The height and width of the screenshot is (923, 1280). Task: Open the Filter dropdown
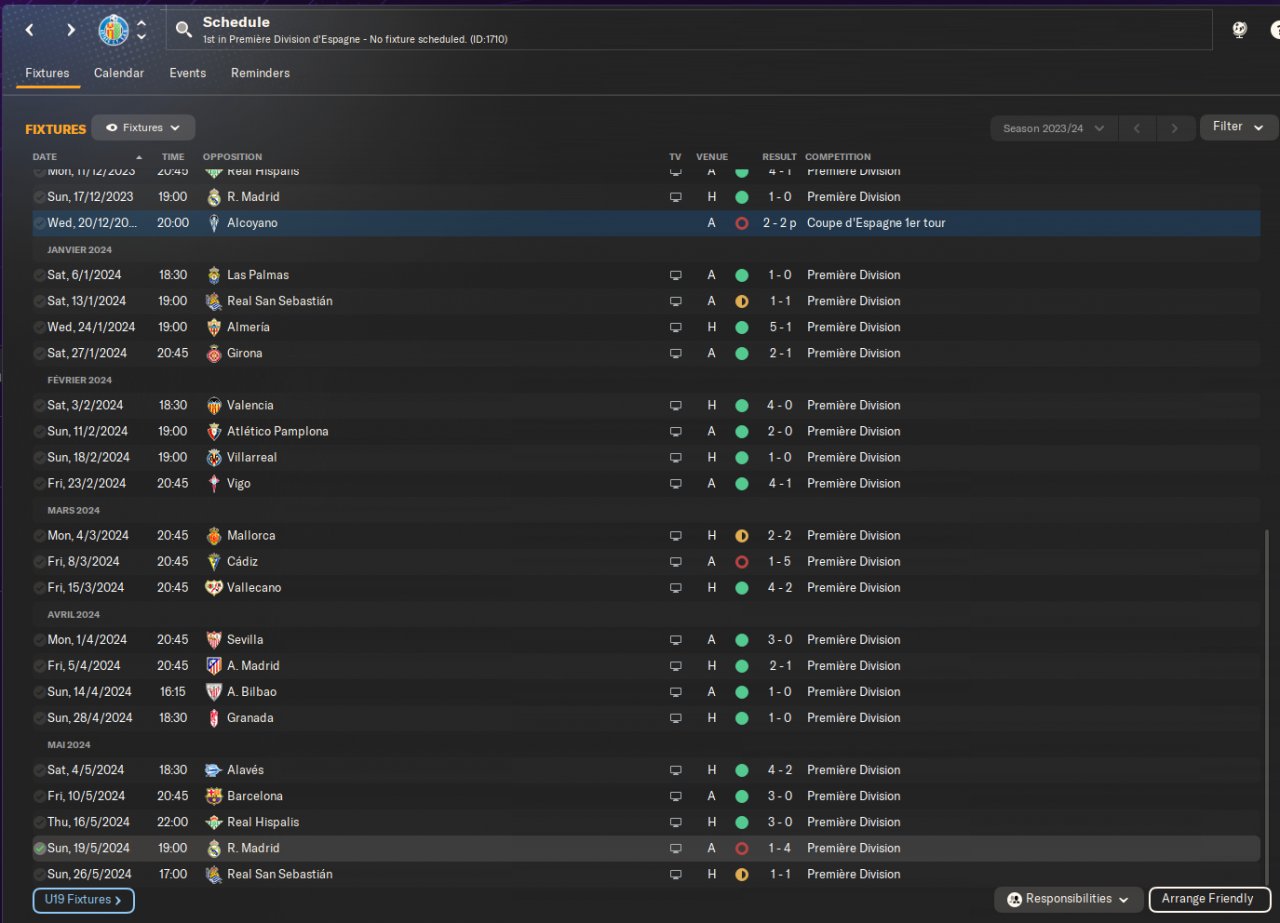coord(1239,127)
